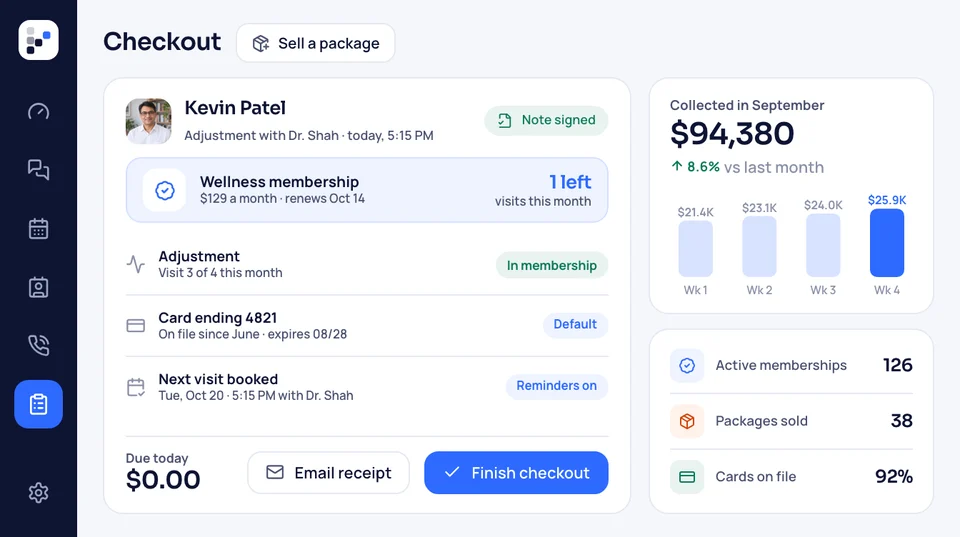Click the green up arrow beside 8.6%
This screenshot has width=960, height=537.
click(x=677, y=166)
